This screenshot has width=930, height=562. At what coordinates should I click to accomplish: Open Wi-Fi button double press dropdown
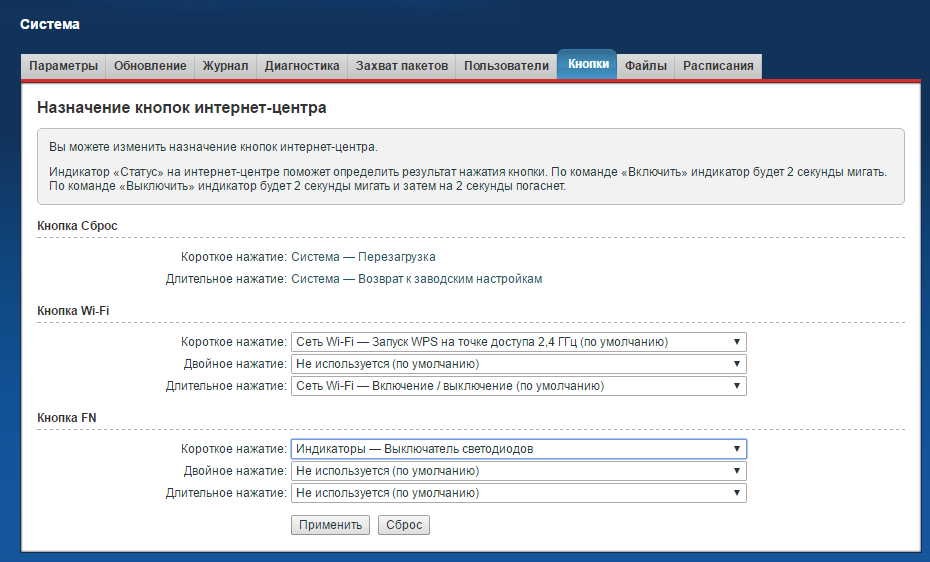tap(518, 364)
